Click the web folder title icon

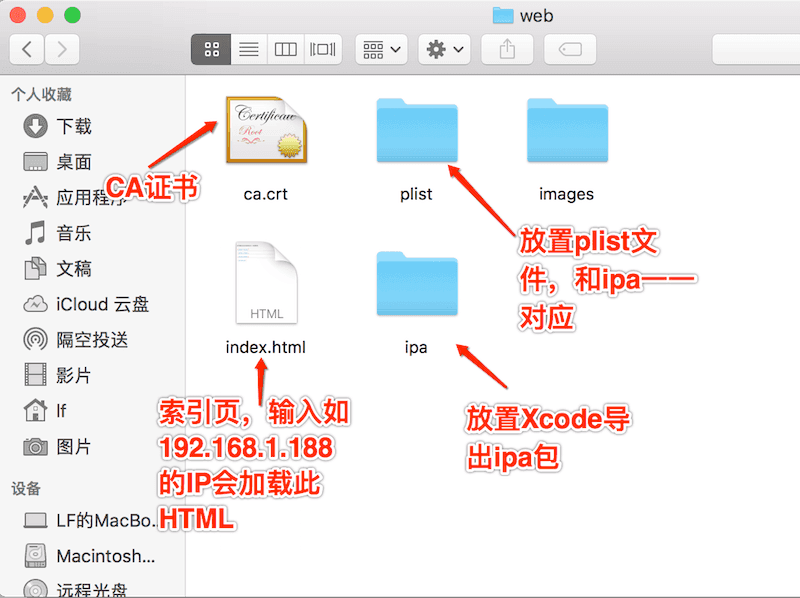tap(503, 16)
